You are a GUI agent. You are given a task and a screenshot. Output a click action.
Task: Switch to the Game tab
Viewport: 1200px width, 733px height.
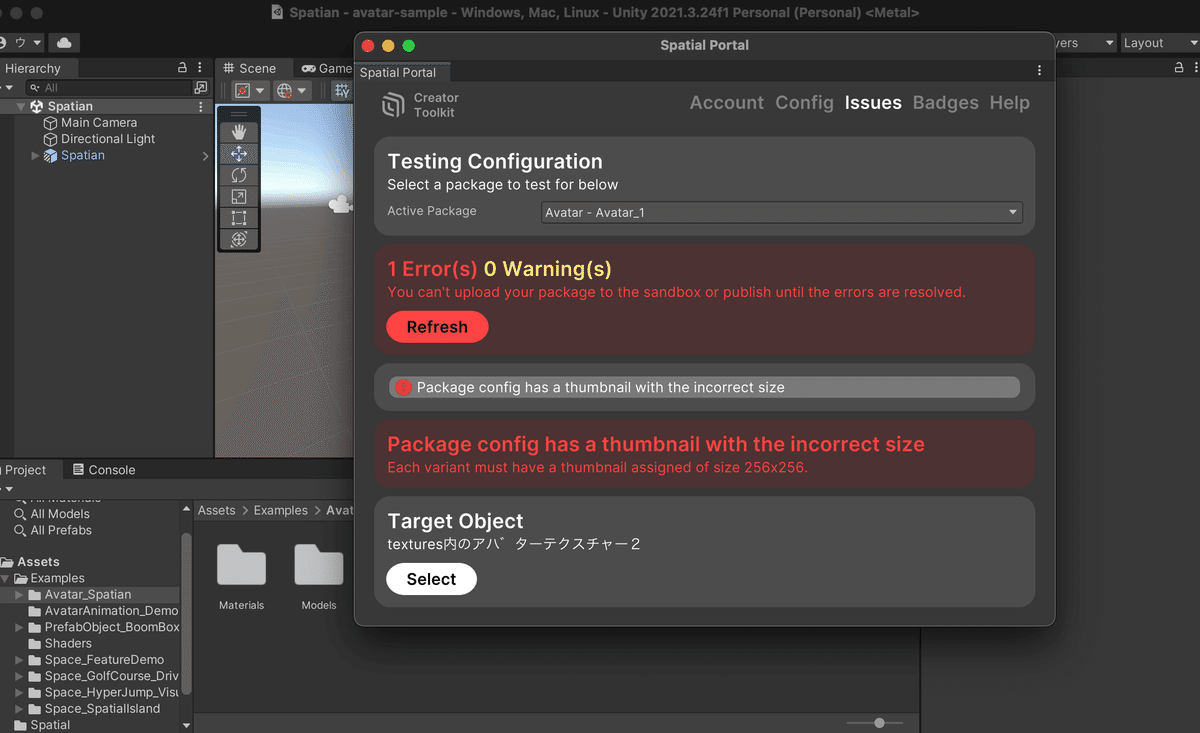[x=326, y=68]
